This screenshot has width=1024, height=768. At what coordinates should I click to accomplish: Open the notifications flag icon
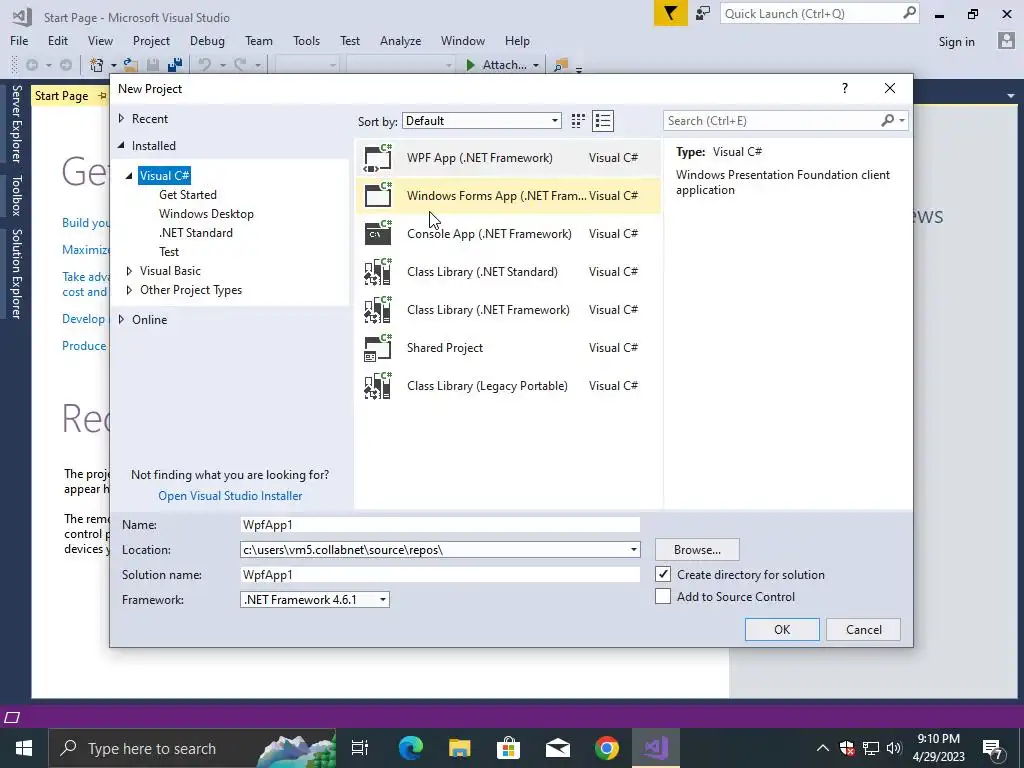(671, 13)
